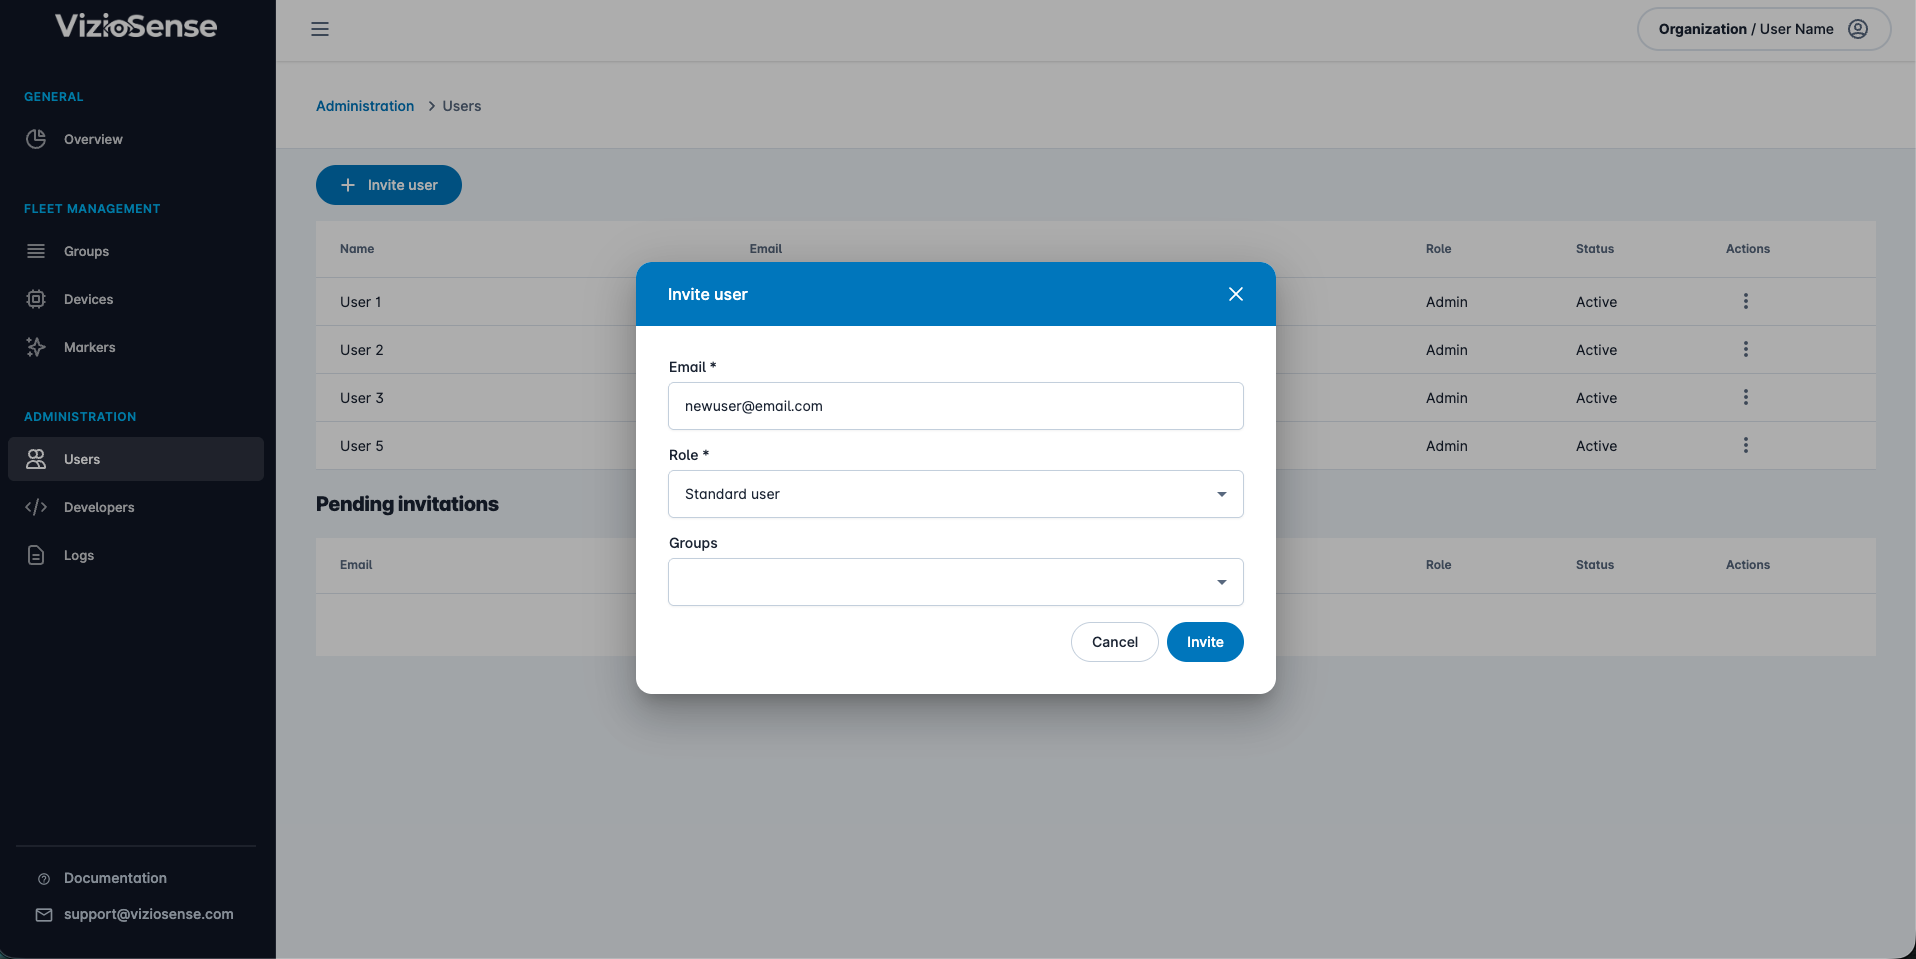The height and width of the screenshot is (959, 1916).
Task: Click the empty Groups select field
Action: point(956,582)
